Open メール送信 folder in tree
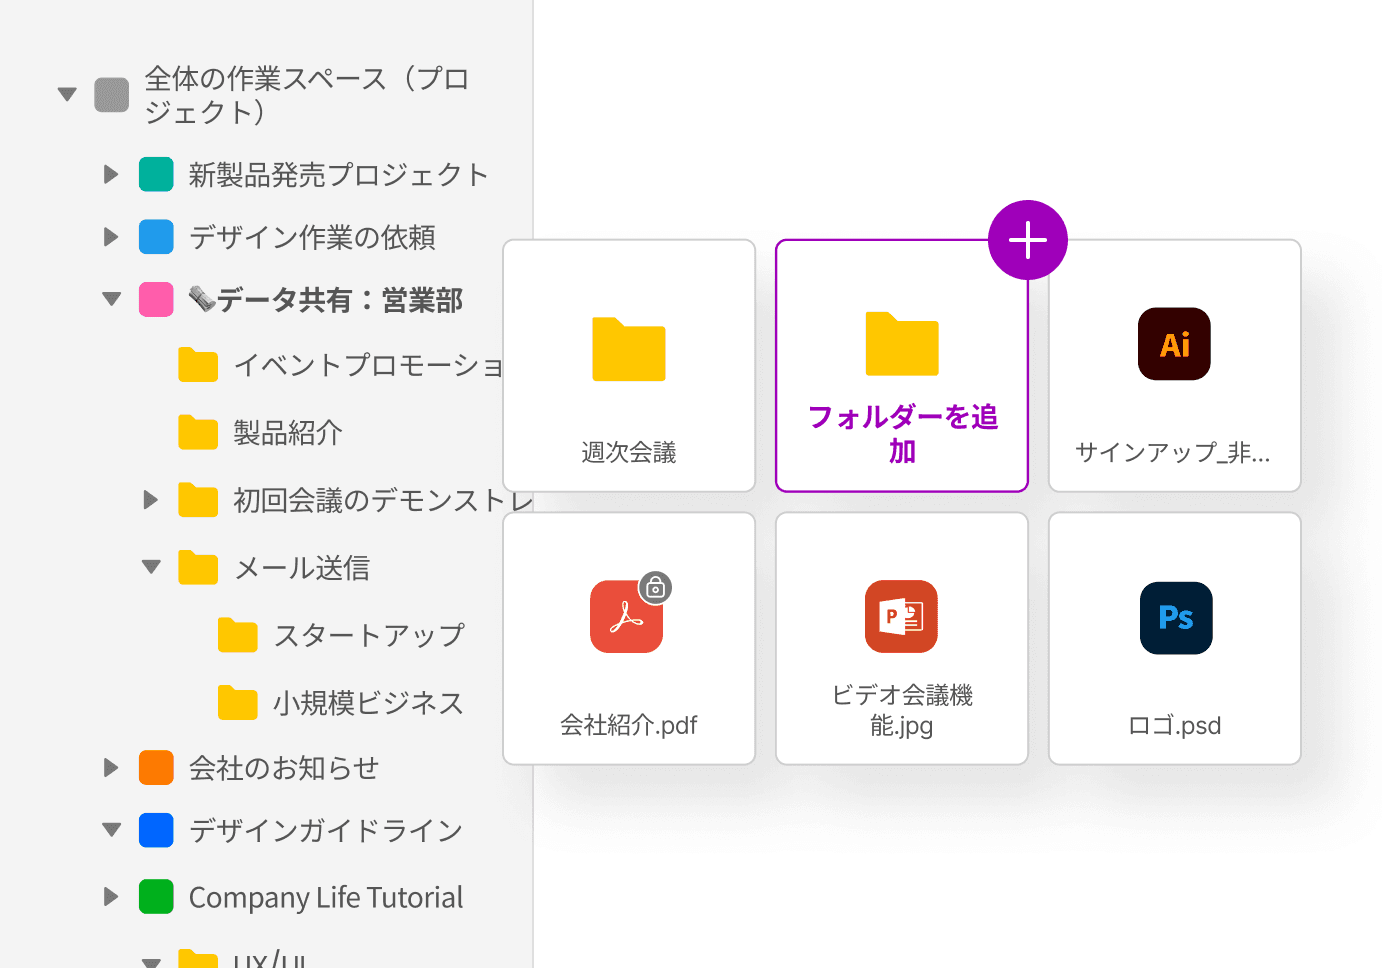Image resolution: width=1382 pixels, height=968 pixels. pyautogui.click(x=301, y=567)
